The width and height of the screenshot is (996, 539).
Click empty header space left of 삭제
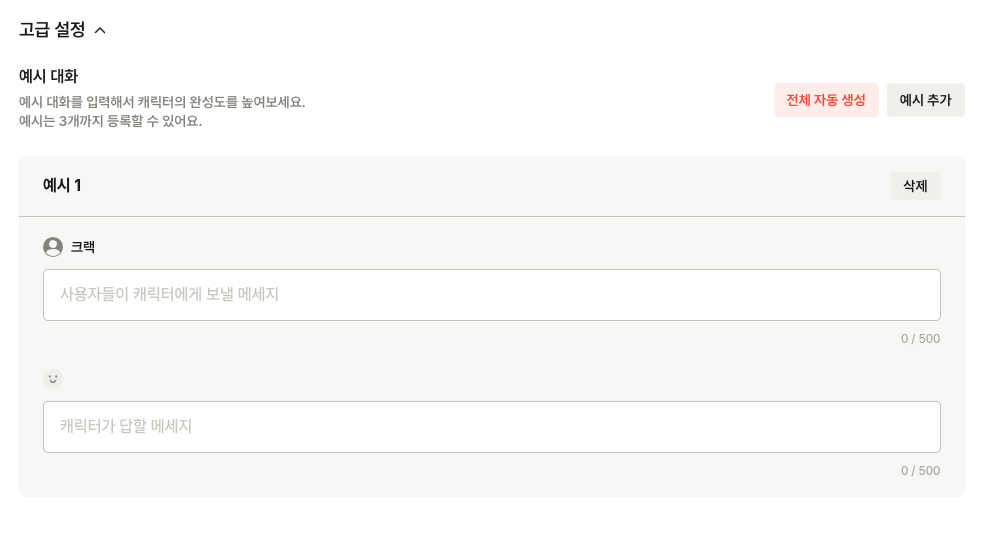485,186
